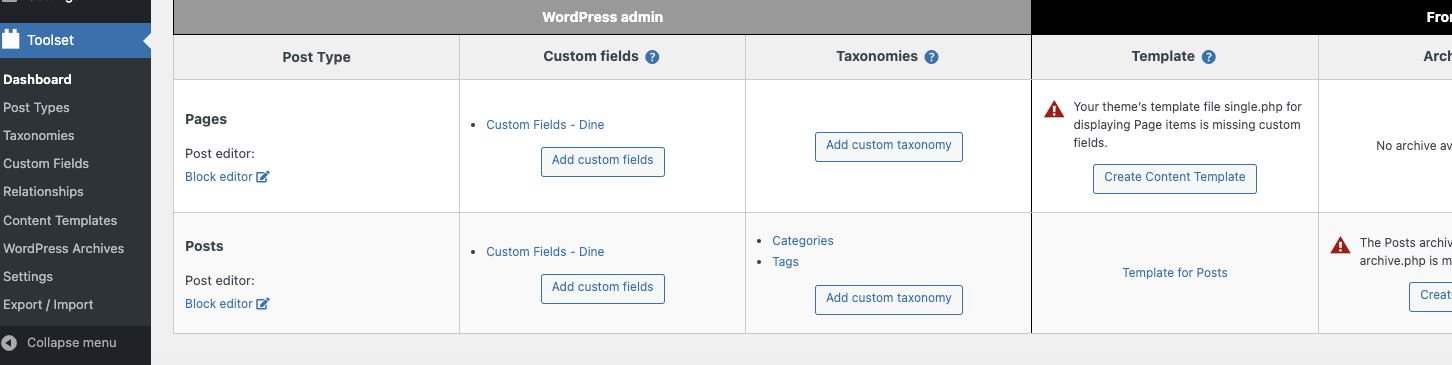Click Add custom fields button for Pages
Image resolution: width=1452 pixels, height=365 pixels.
603,161
